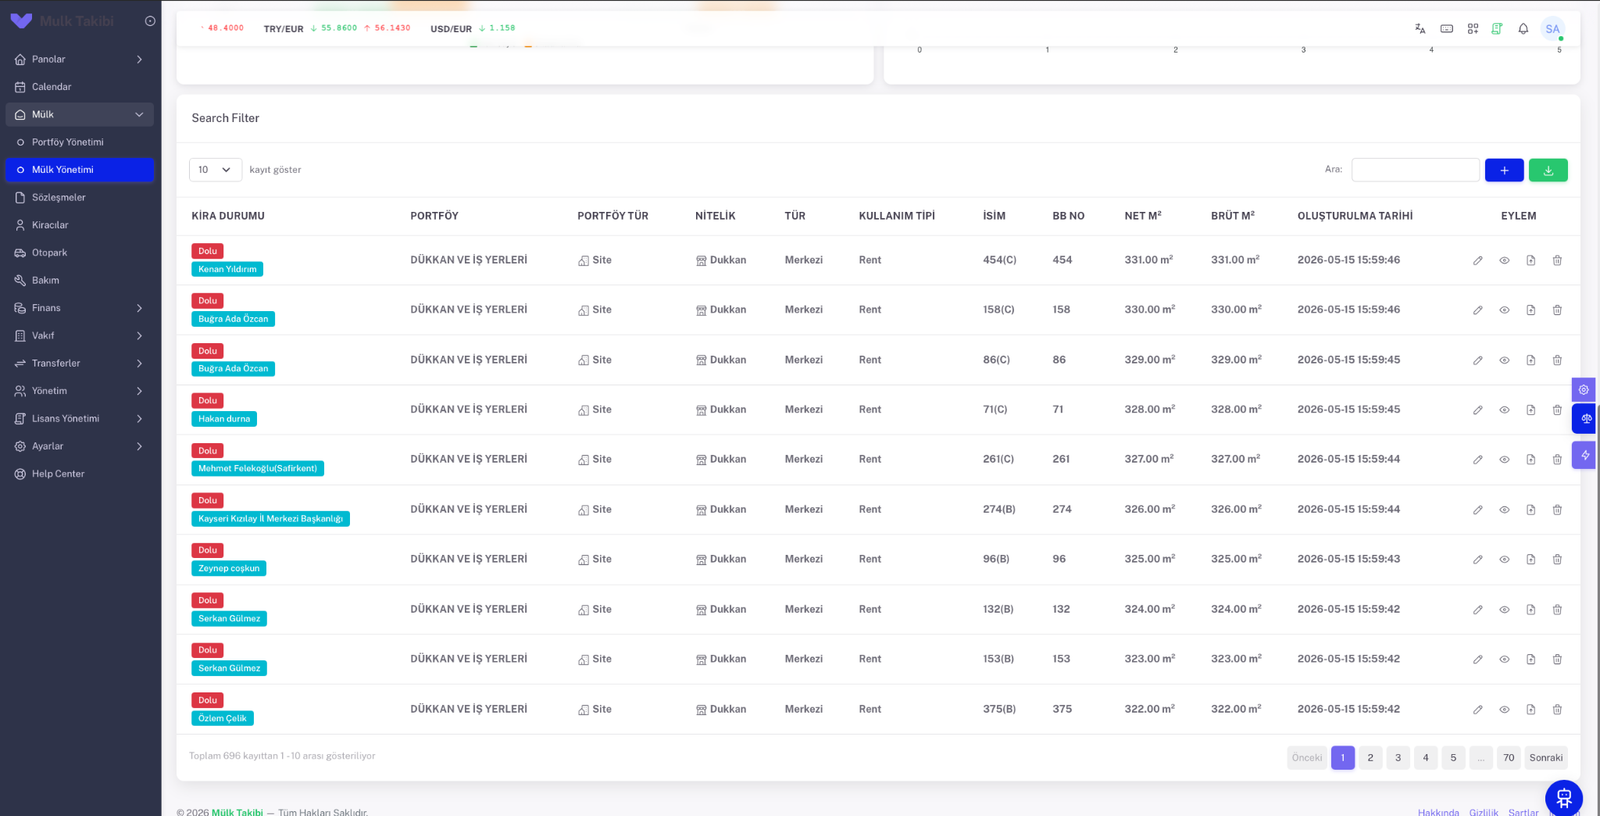
Task: Click the keyboard shortcuts icon in header
Action: (1446, 29)
